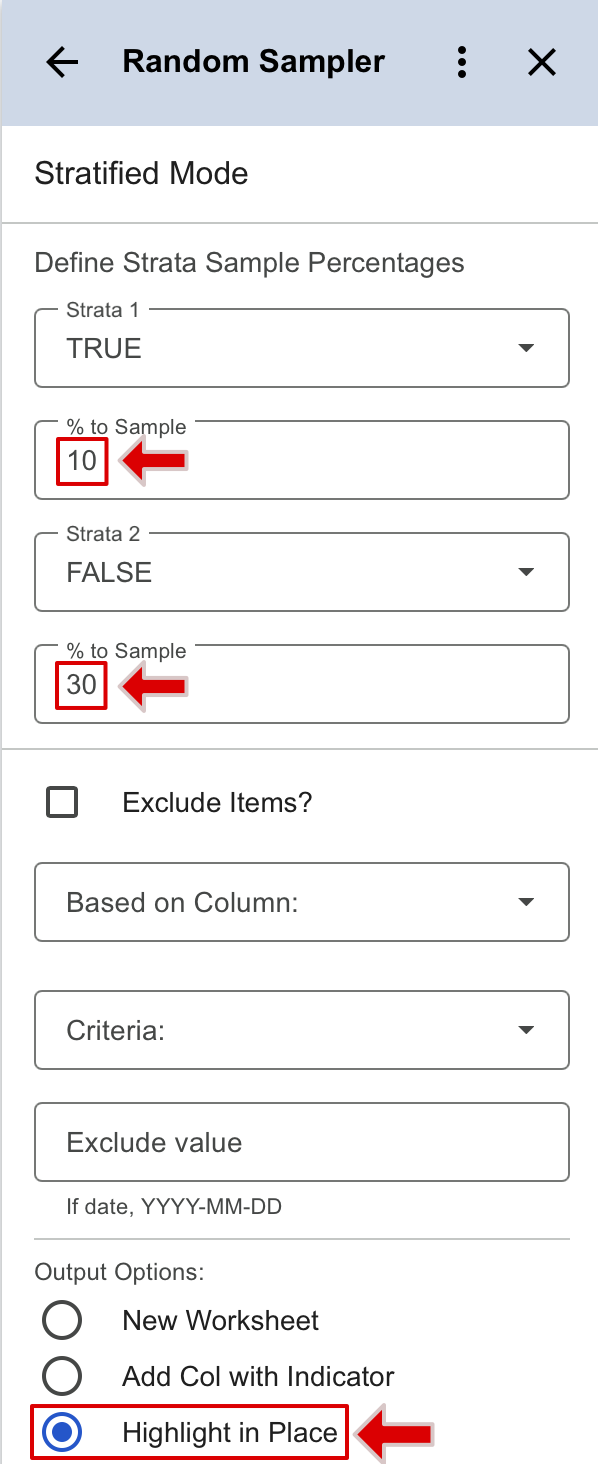Click the Output Options label
Screen dimensions: 598x1464
pos(101,1271)
